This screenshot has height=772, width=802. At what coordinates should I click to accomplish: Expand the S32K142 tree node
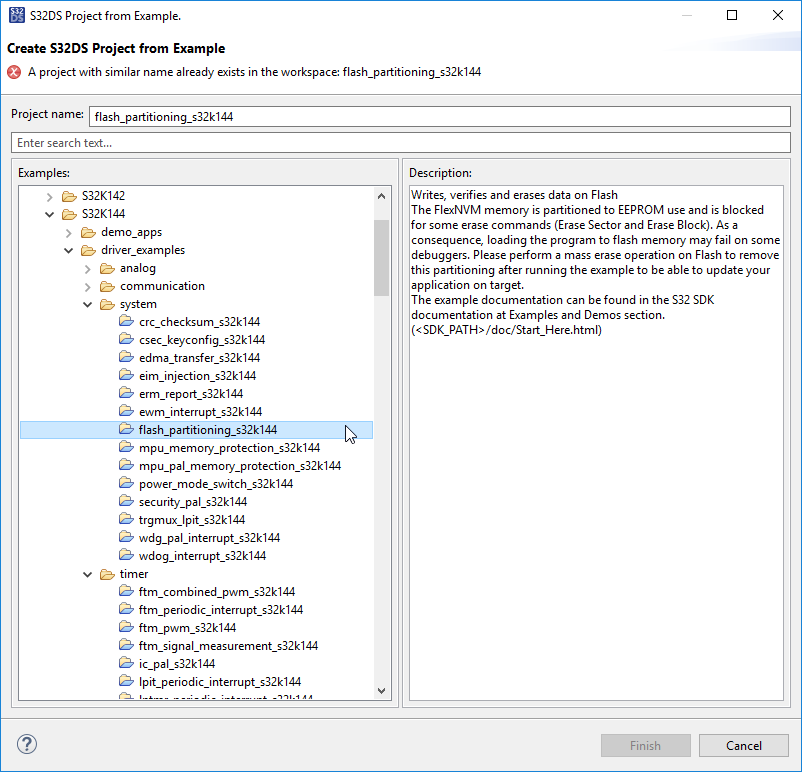50,196
